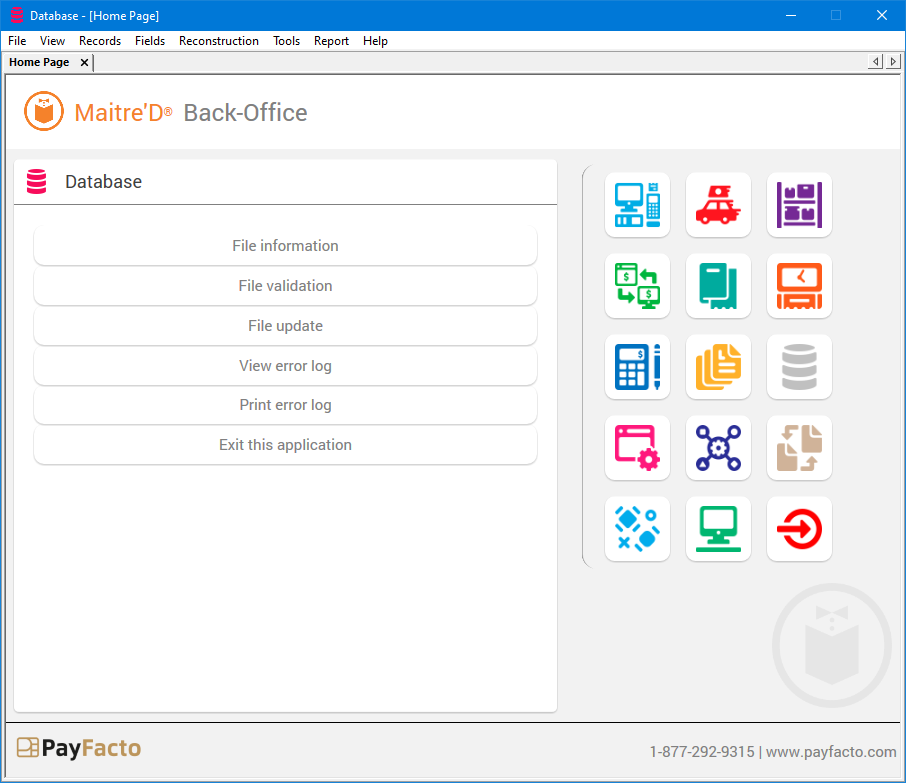Select the Electronic Funds Transfer module icon
906x783 pixels.
point(637,286)
